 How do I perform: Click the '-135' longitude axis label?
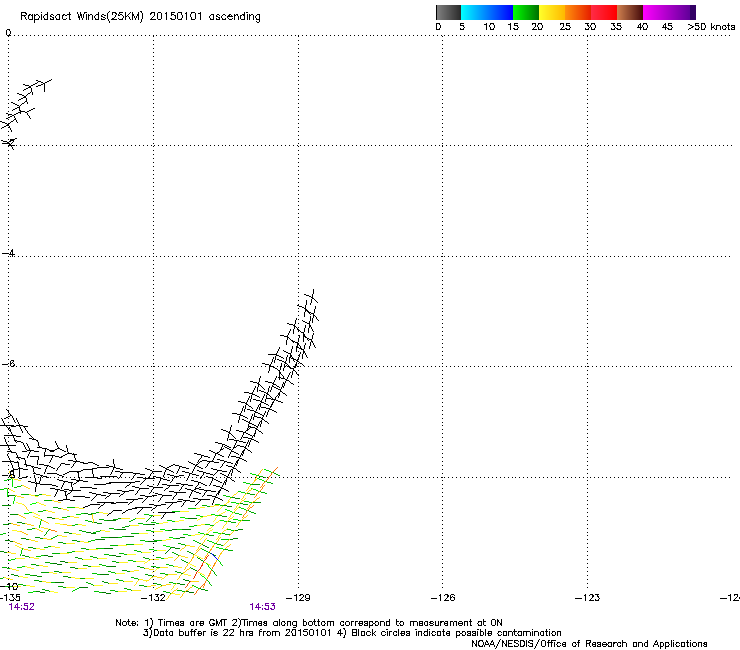tap(9, 598)
